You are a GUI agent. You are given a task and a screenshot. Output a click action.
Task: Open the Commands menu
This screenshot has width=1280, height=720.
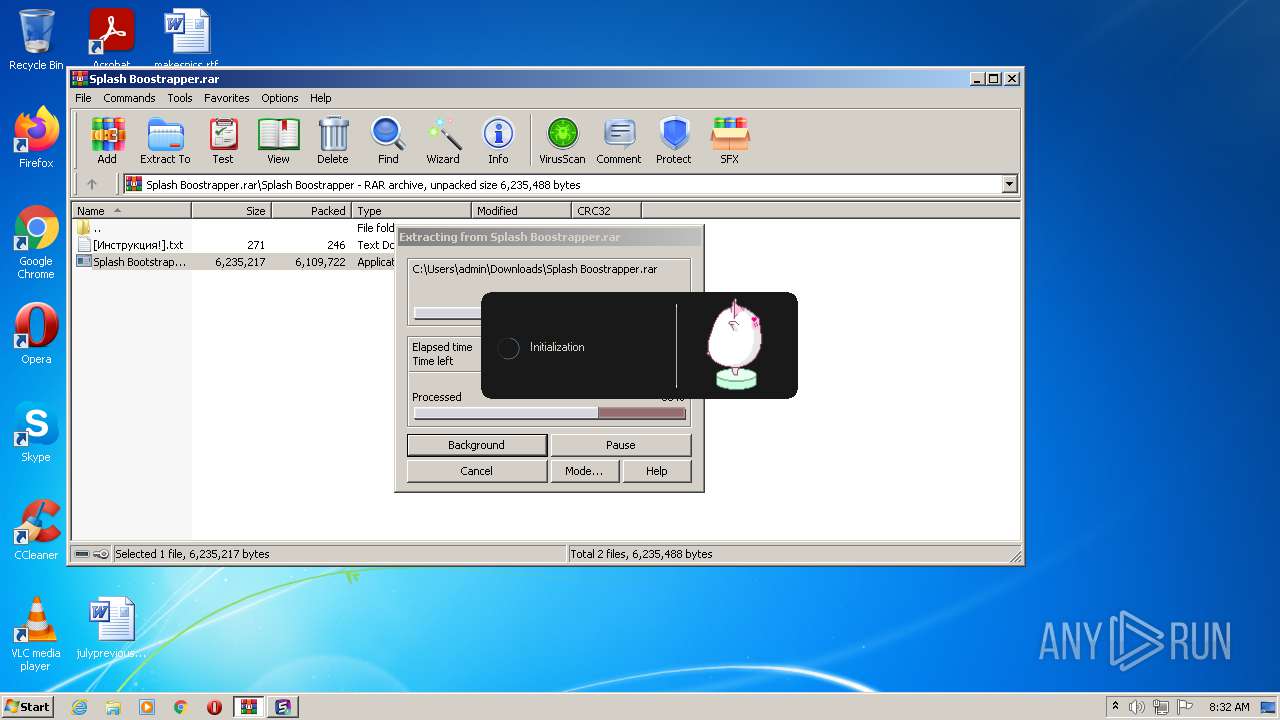(x=129, y=98)
